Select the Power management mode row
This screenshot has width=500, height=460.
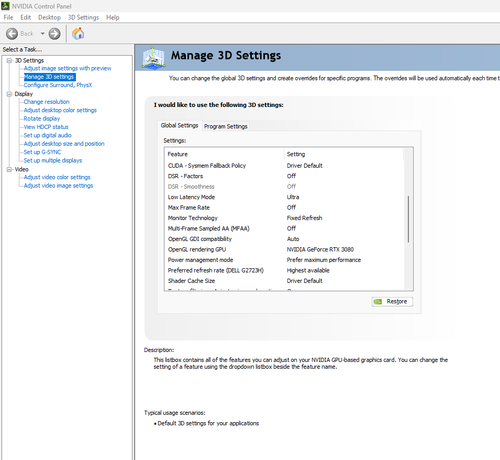coord(284,260)
